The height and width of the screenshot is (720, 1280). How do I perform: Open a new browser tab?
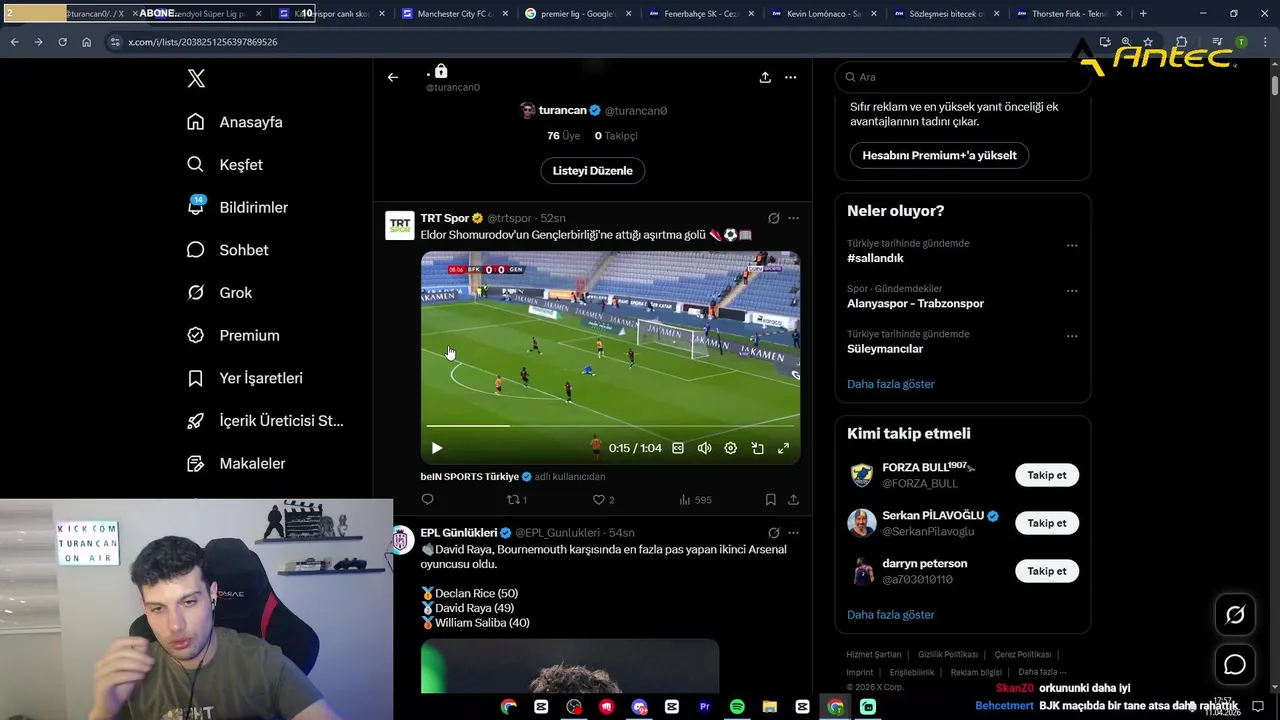(1143, 14)
